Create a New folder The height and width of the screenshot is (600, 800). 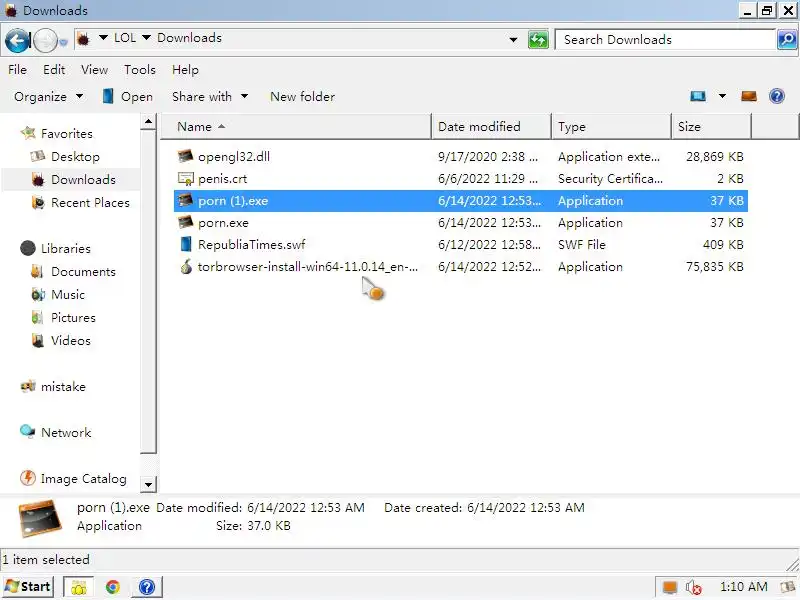[303, 97]
